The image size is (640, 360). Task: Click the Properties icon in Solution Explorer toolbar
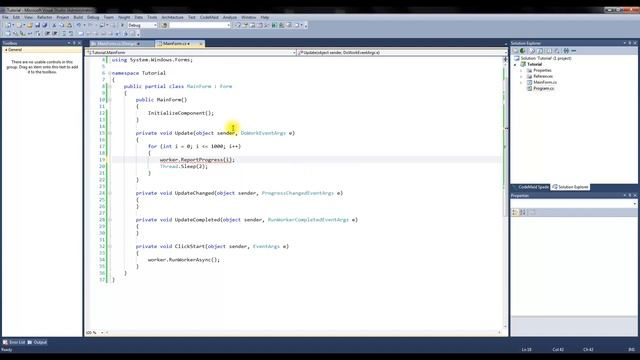point(515,51)
